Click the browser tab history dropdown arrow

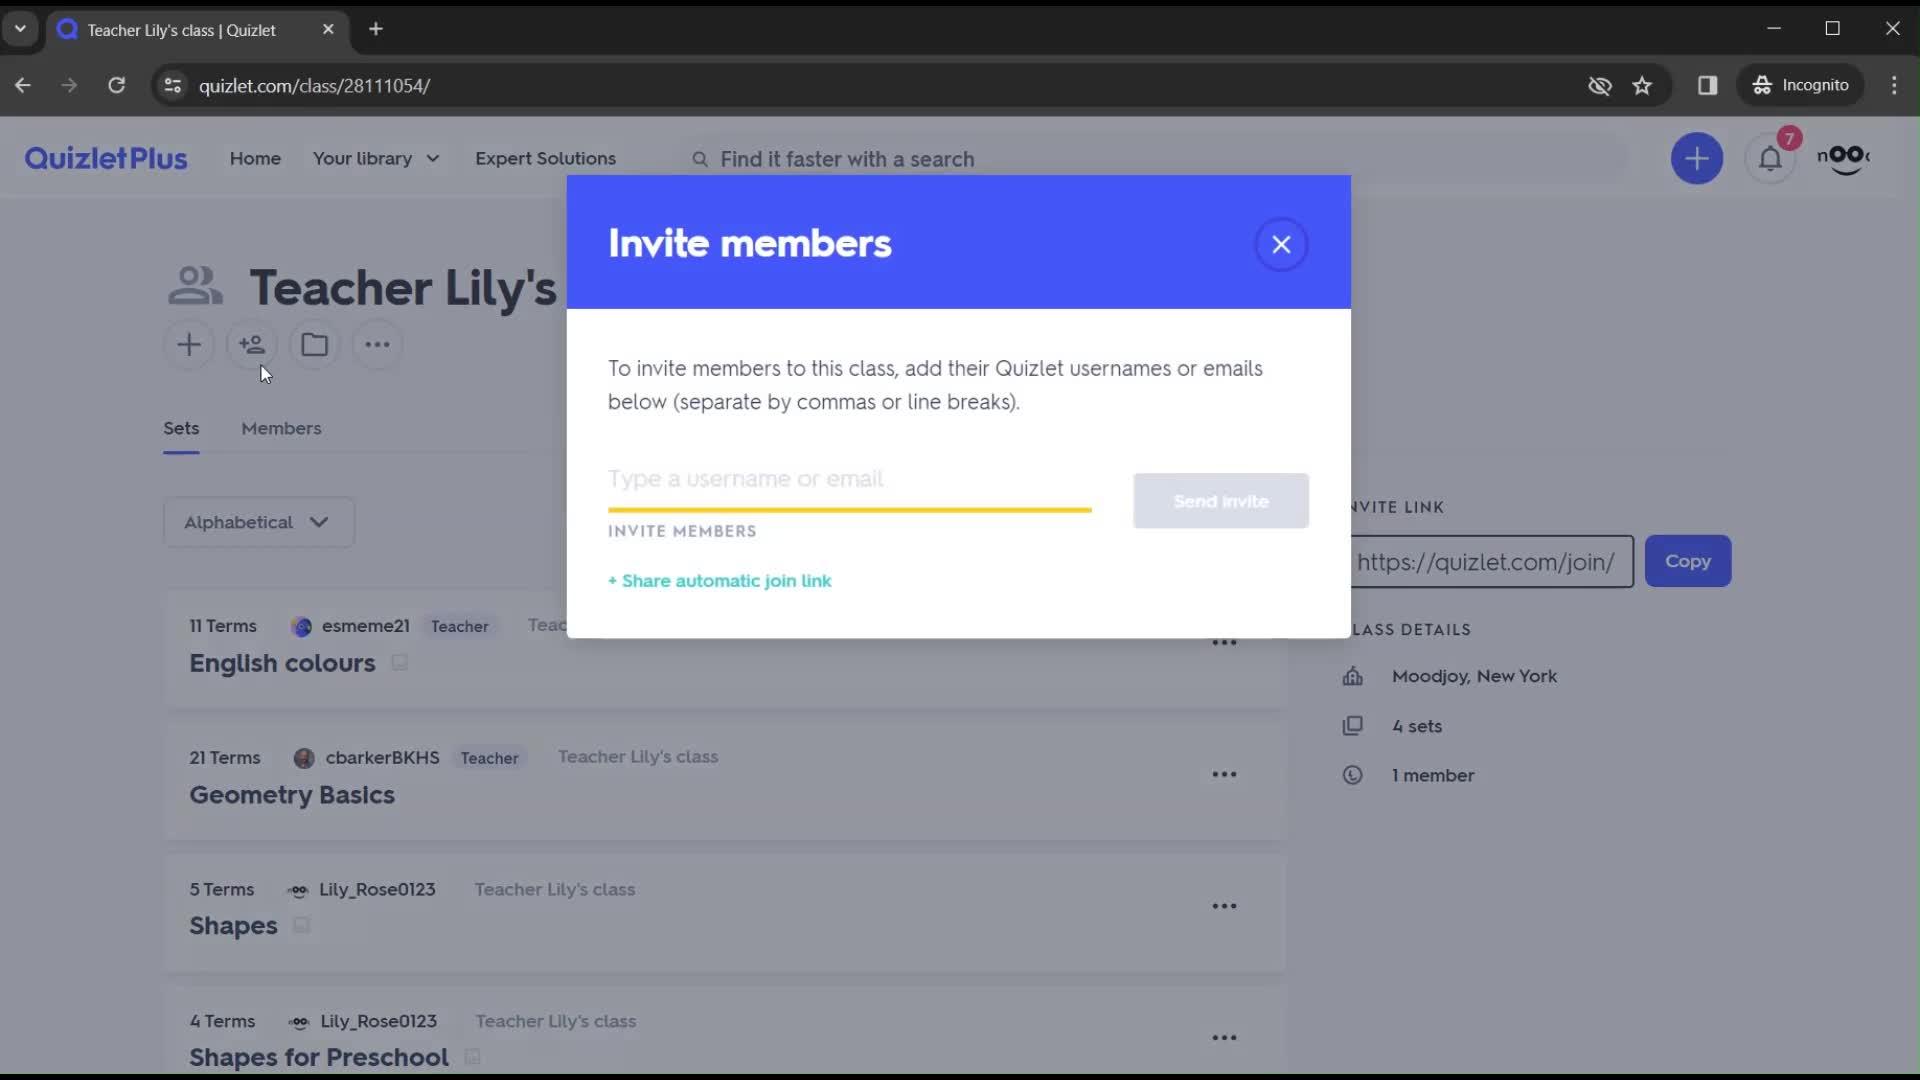pyautogui.click(x=20, y=29)
